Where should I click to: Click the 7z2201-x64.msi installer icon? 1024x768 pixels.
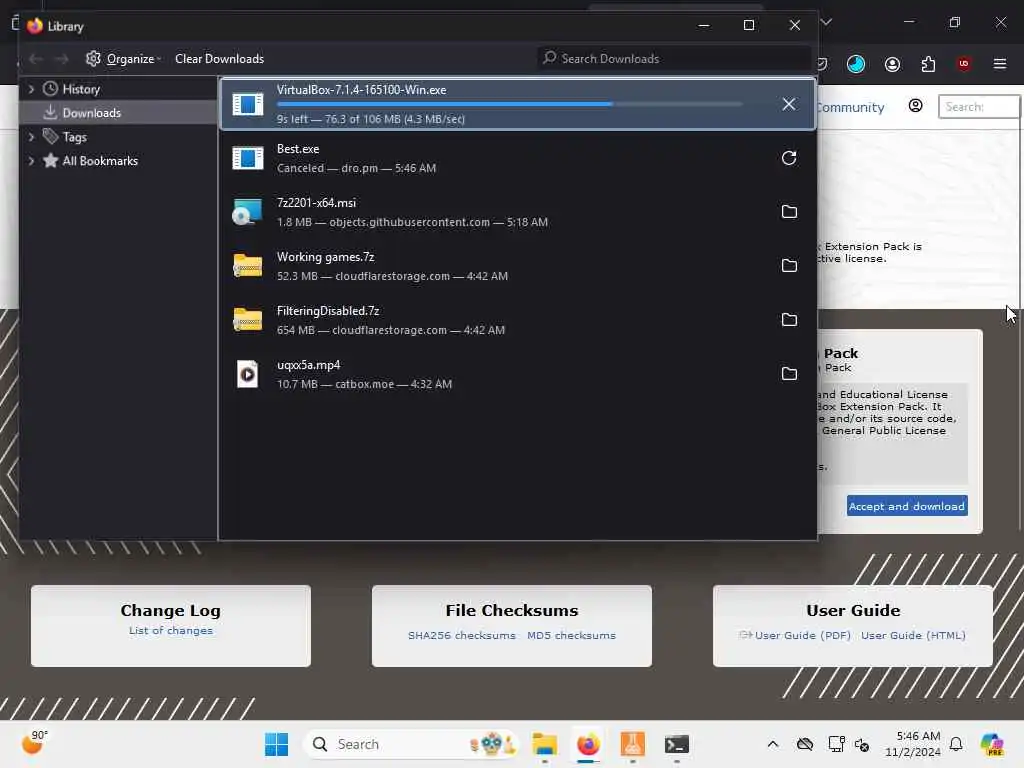[248, 212]
